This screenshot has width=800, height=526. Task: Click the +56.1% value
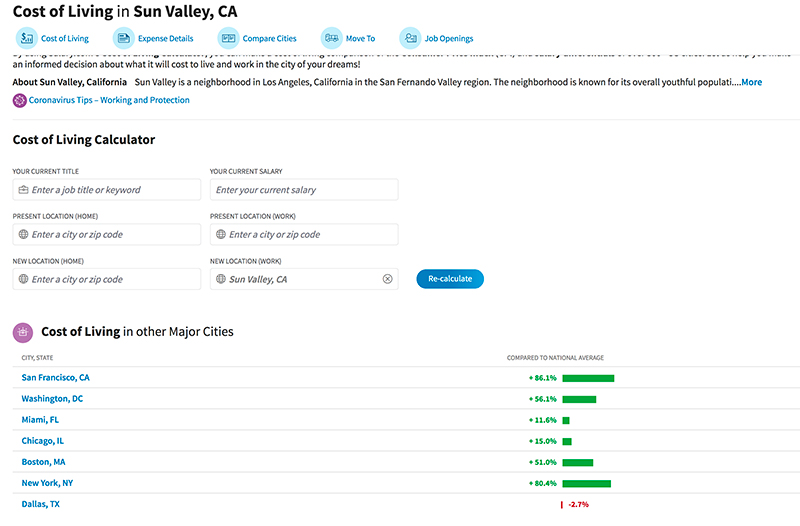(542, 399)
